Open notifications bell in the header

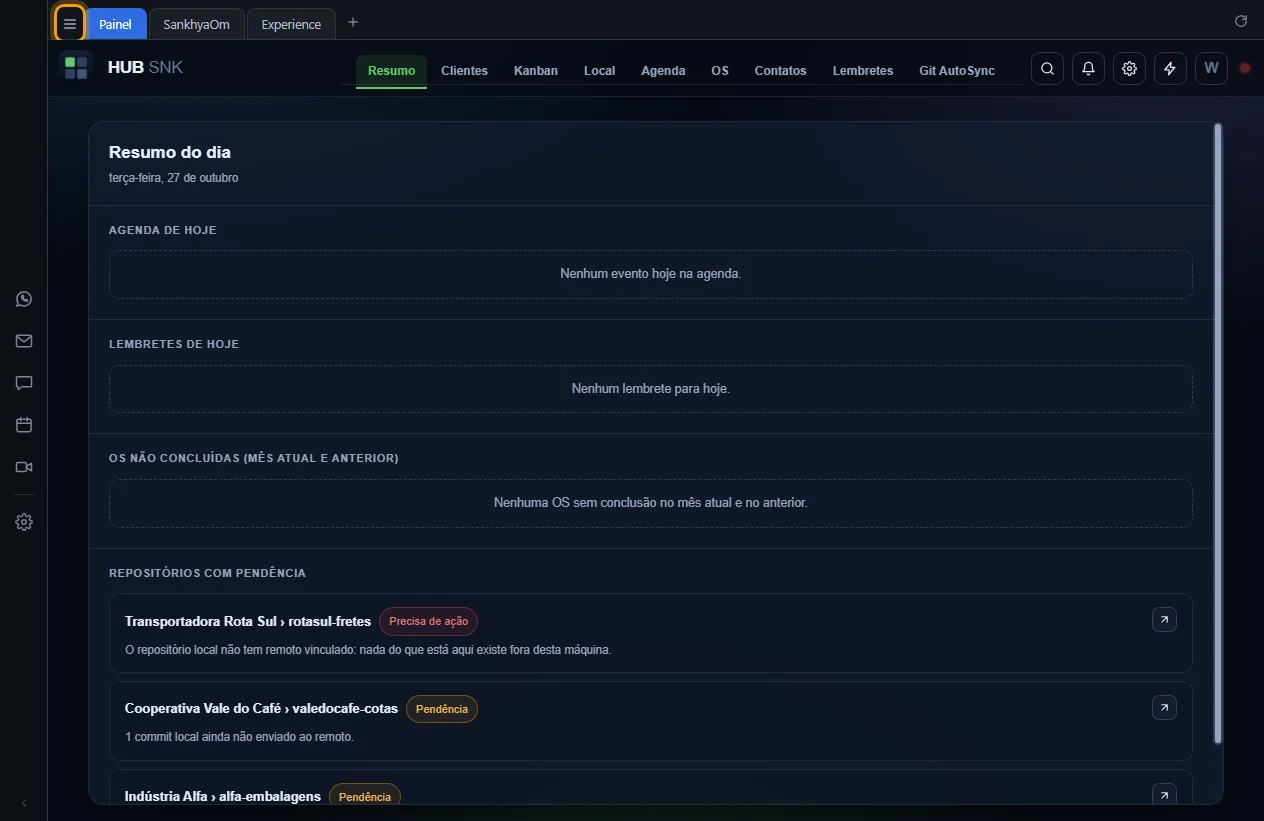[1088, 69]
